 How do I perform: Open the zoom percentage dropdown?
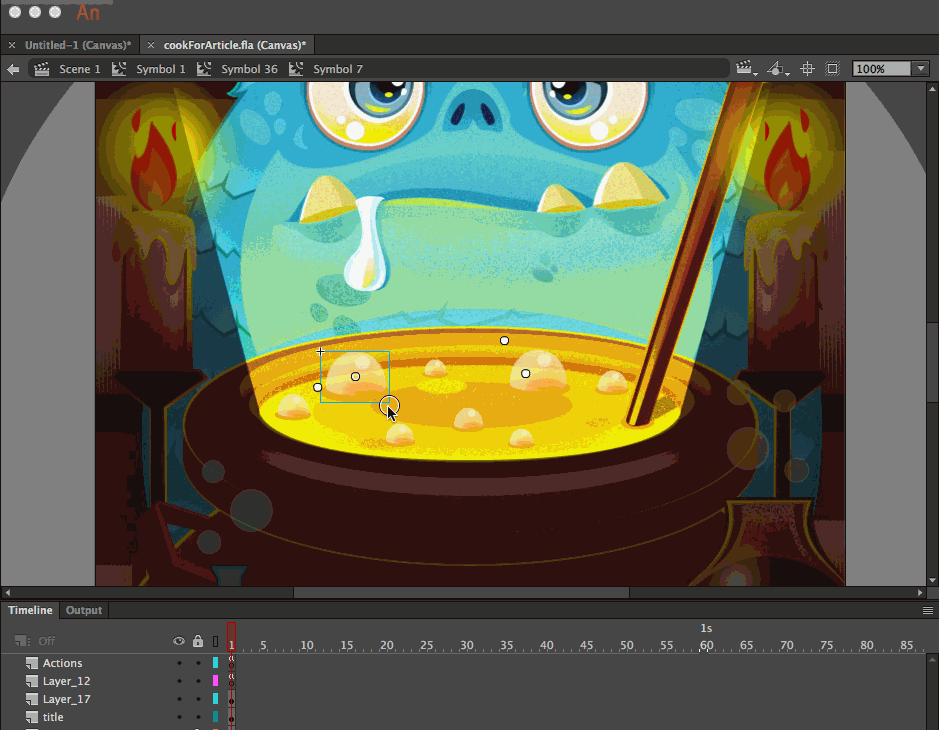[x=919, y=68]
